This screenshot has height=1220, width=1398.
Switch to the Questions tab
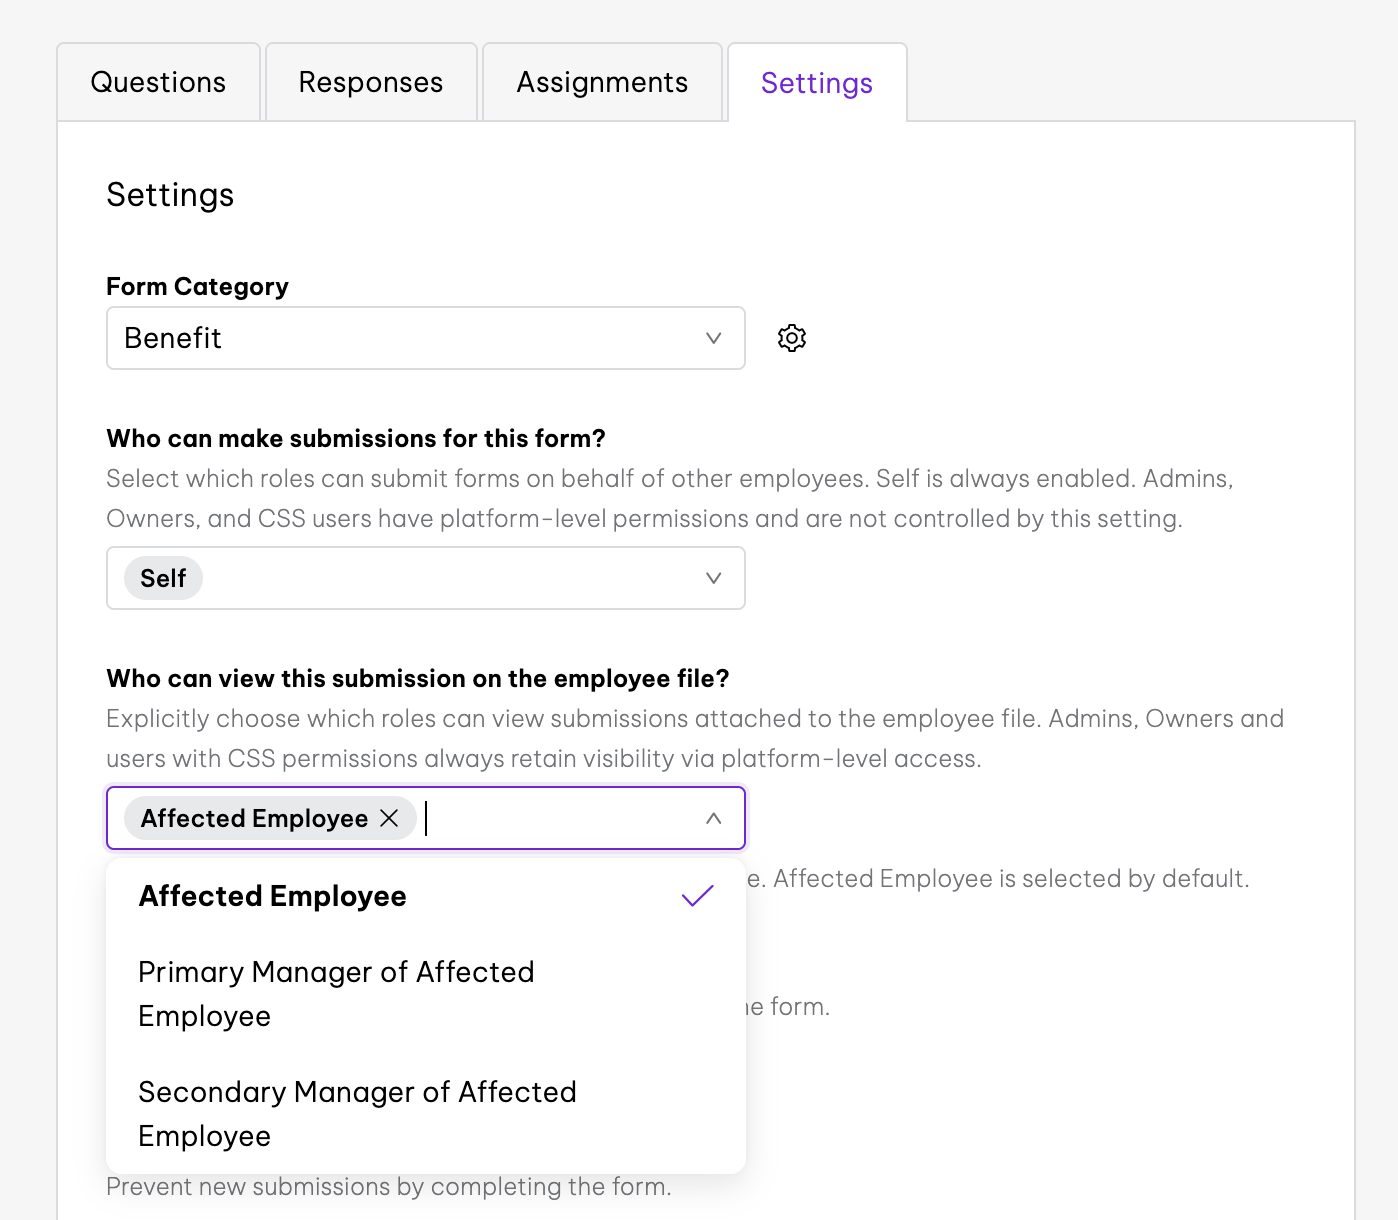158,82
